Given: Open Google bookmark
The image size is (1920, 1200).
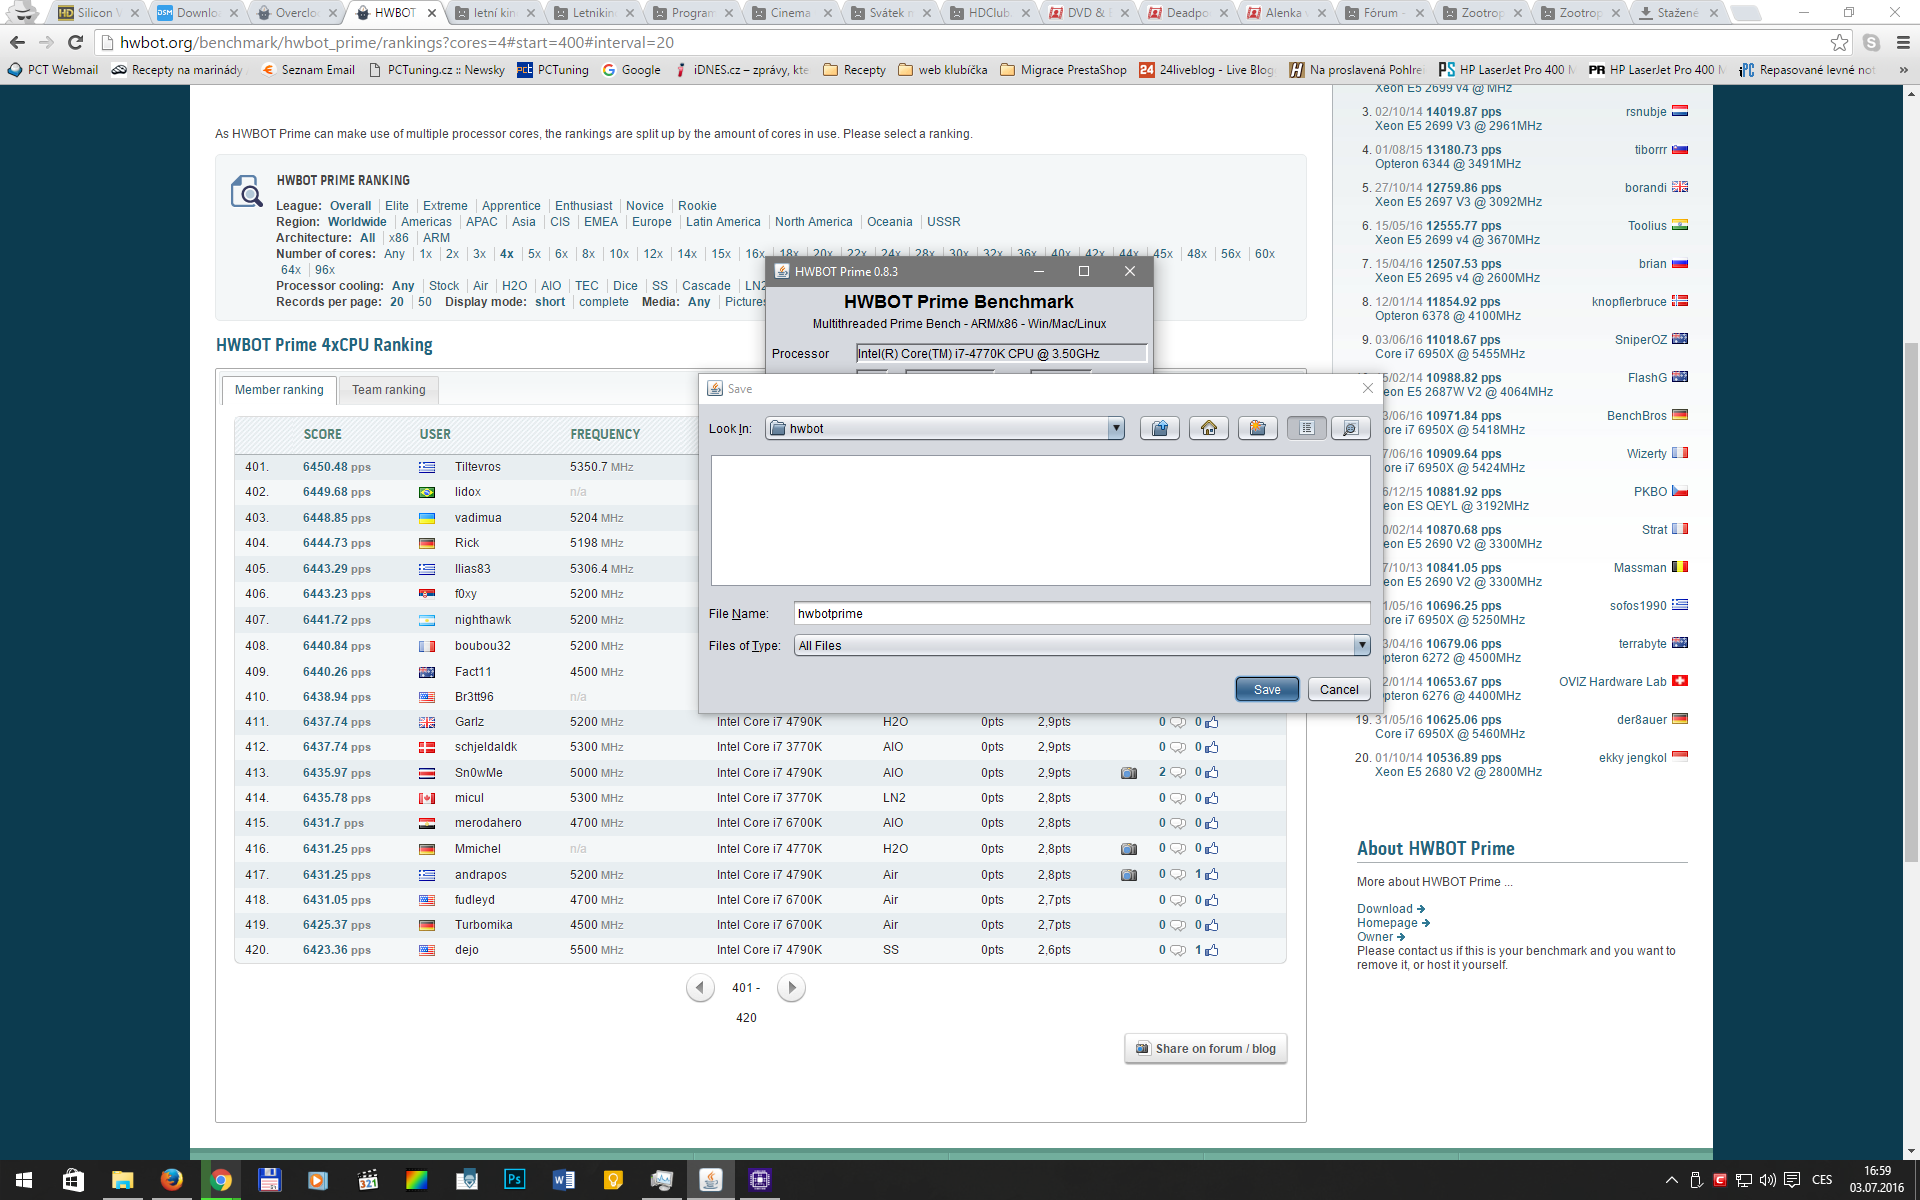Looking at the screenshot, I should [x=631, y=70].
